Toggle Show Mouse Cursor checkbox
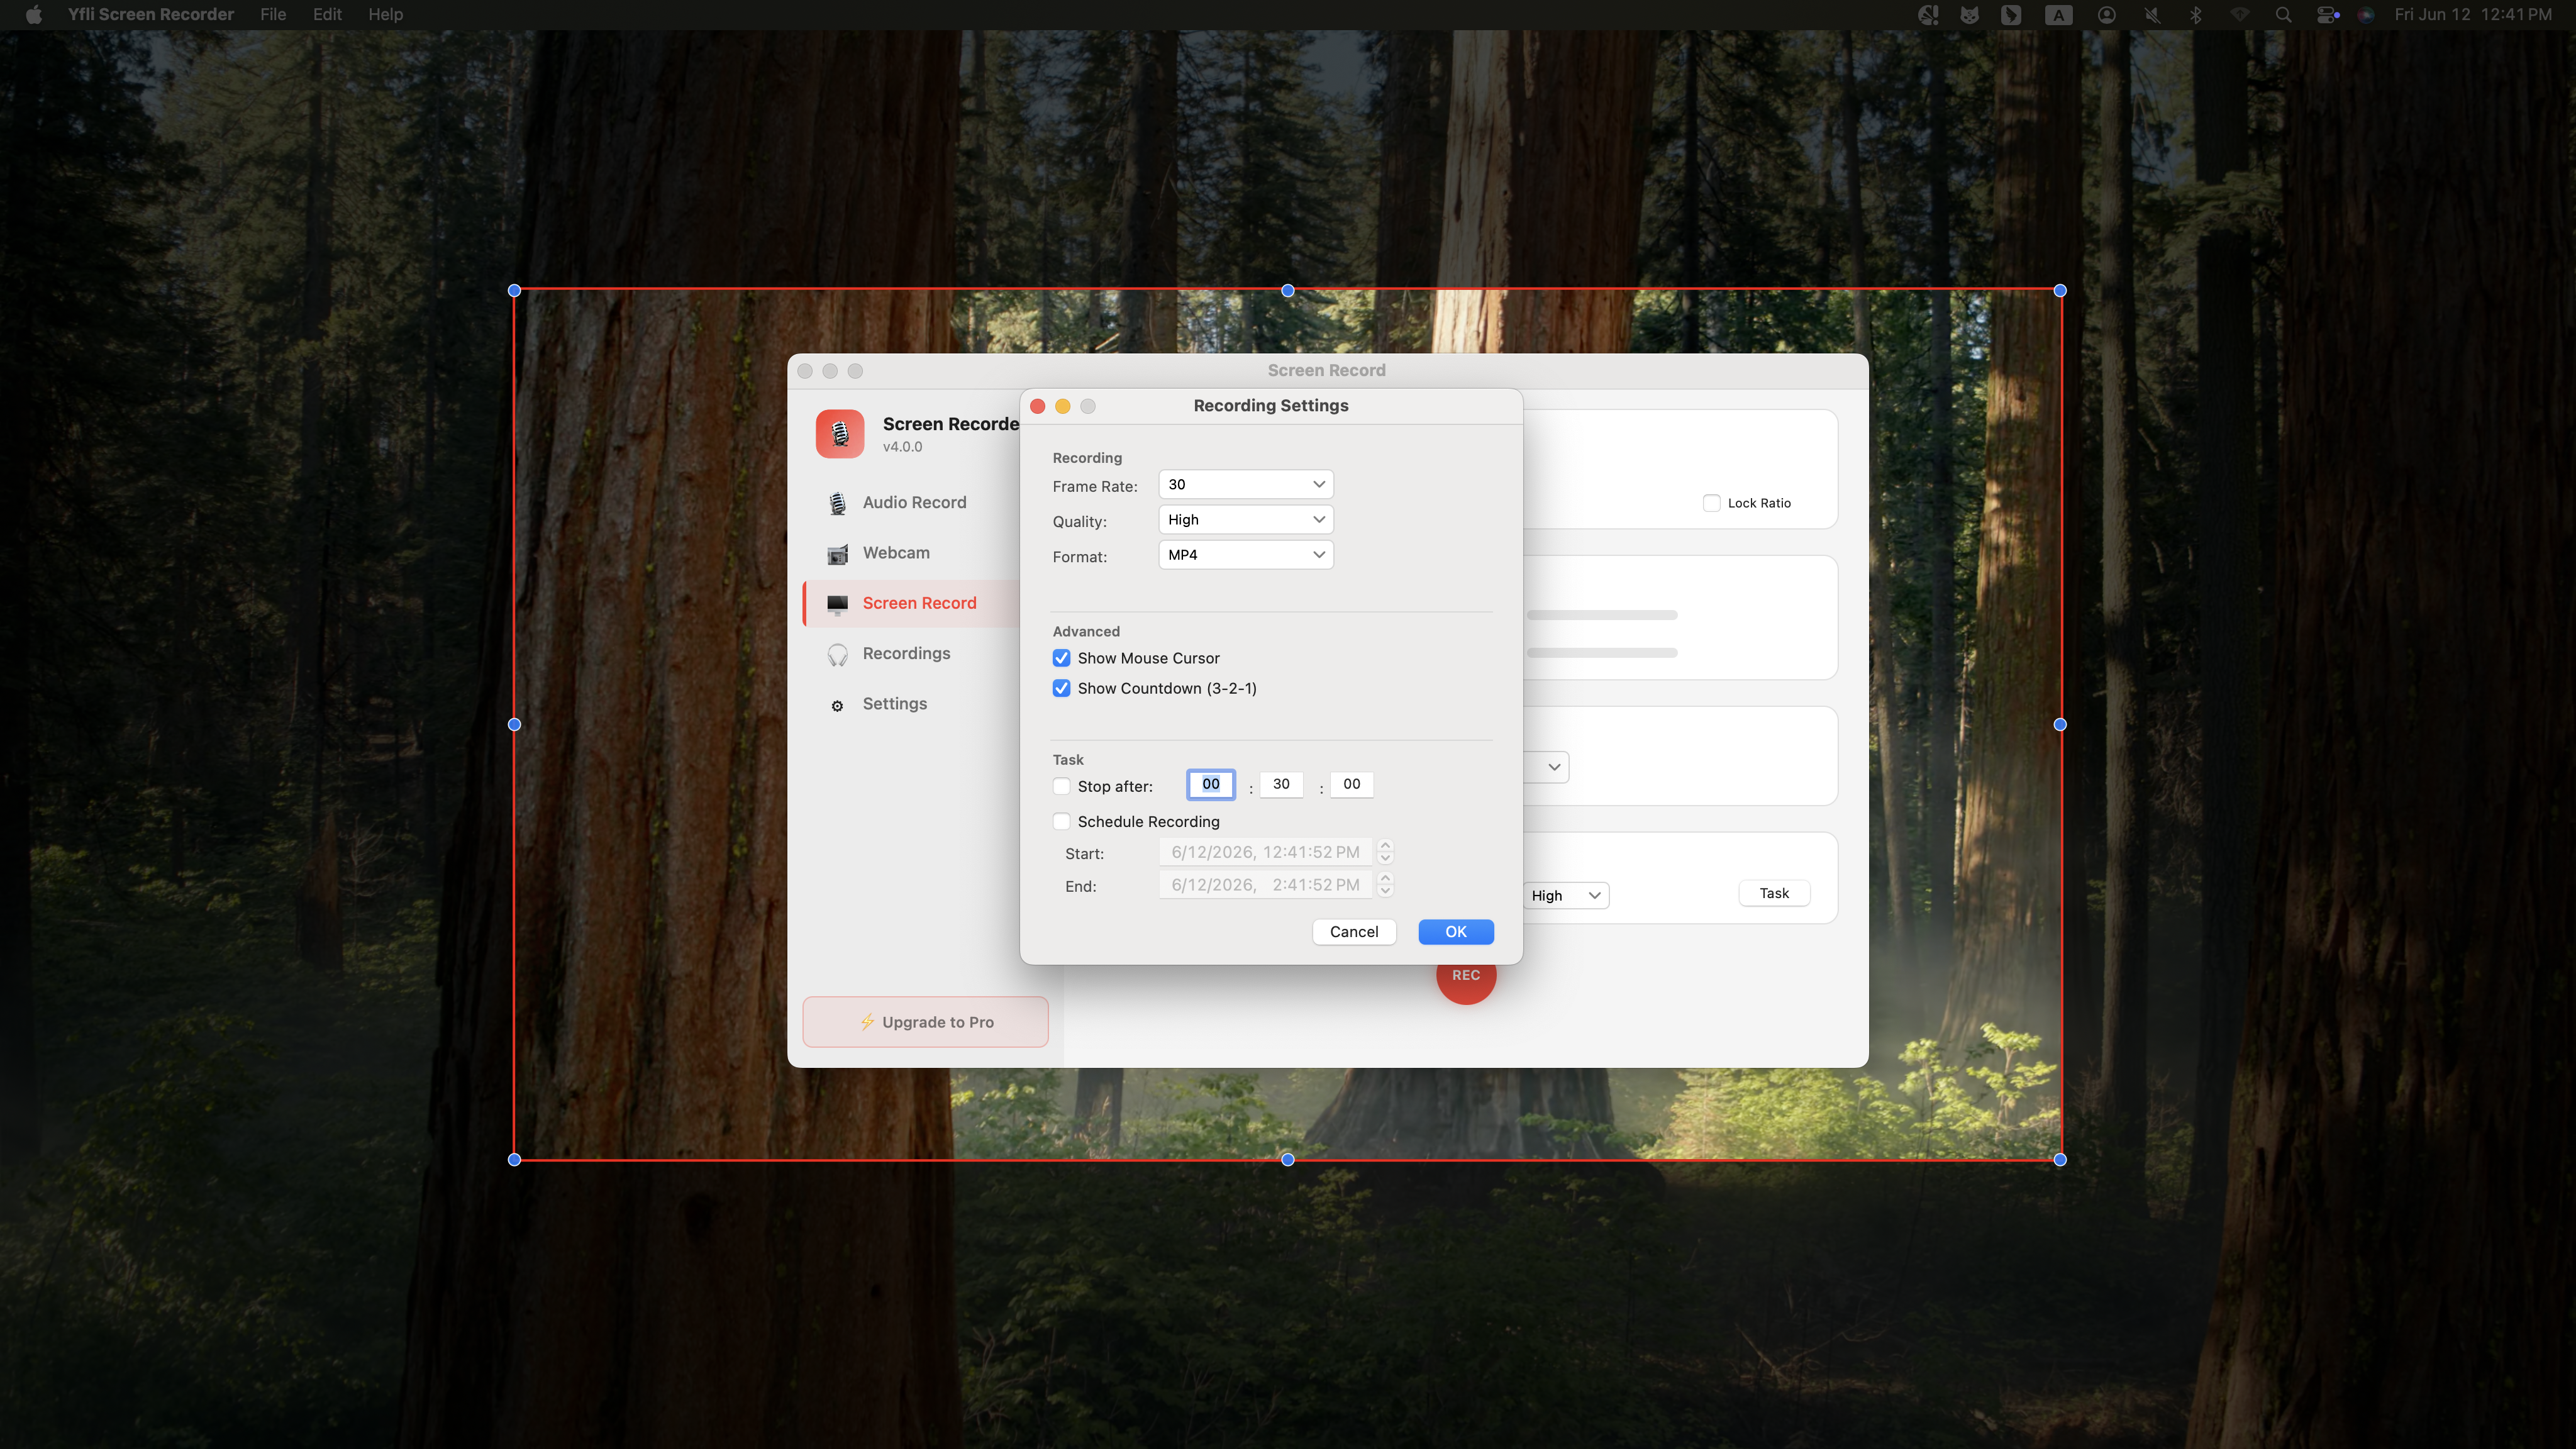The image size is (2576, 1449). tap(1061, 658)
